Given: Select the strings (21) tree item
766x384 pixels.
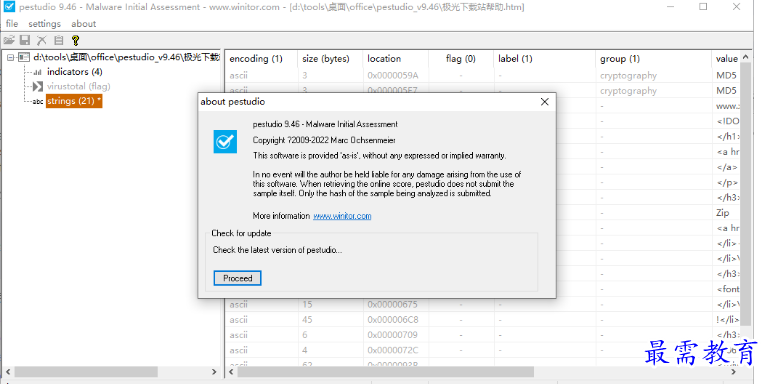Looking at the screenshot, I should (74, 101).
